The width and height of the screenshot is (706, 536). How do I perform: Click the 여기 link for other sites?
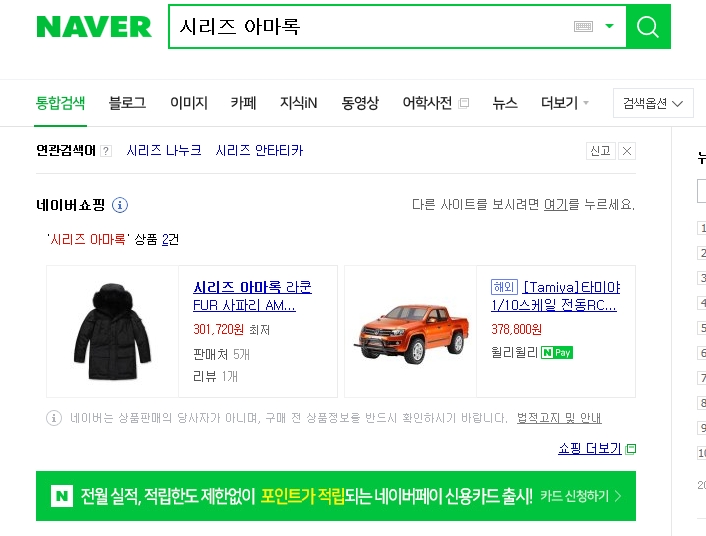click(x=556, y=205)
